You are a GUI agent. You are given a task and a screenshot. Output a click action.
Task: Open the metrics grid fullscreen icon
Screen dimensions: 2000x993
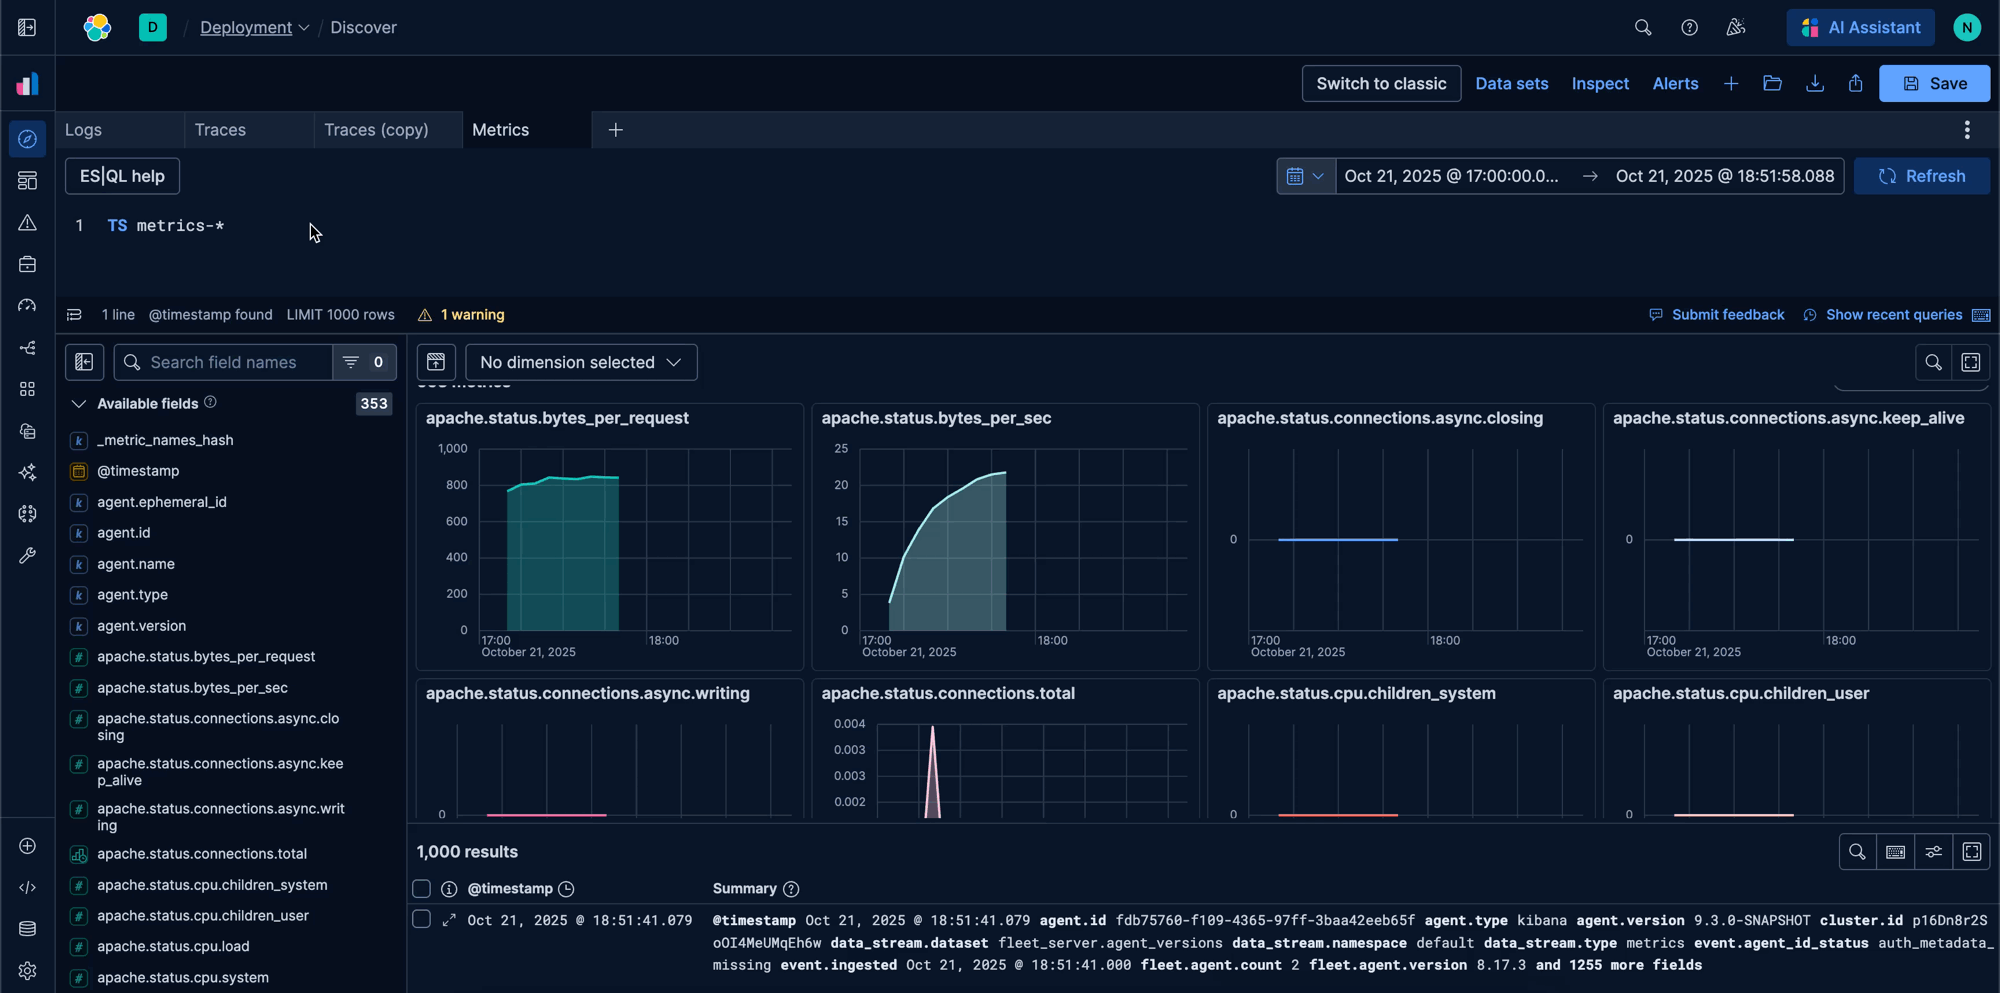1970,362
